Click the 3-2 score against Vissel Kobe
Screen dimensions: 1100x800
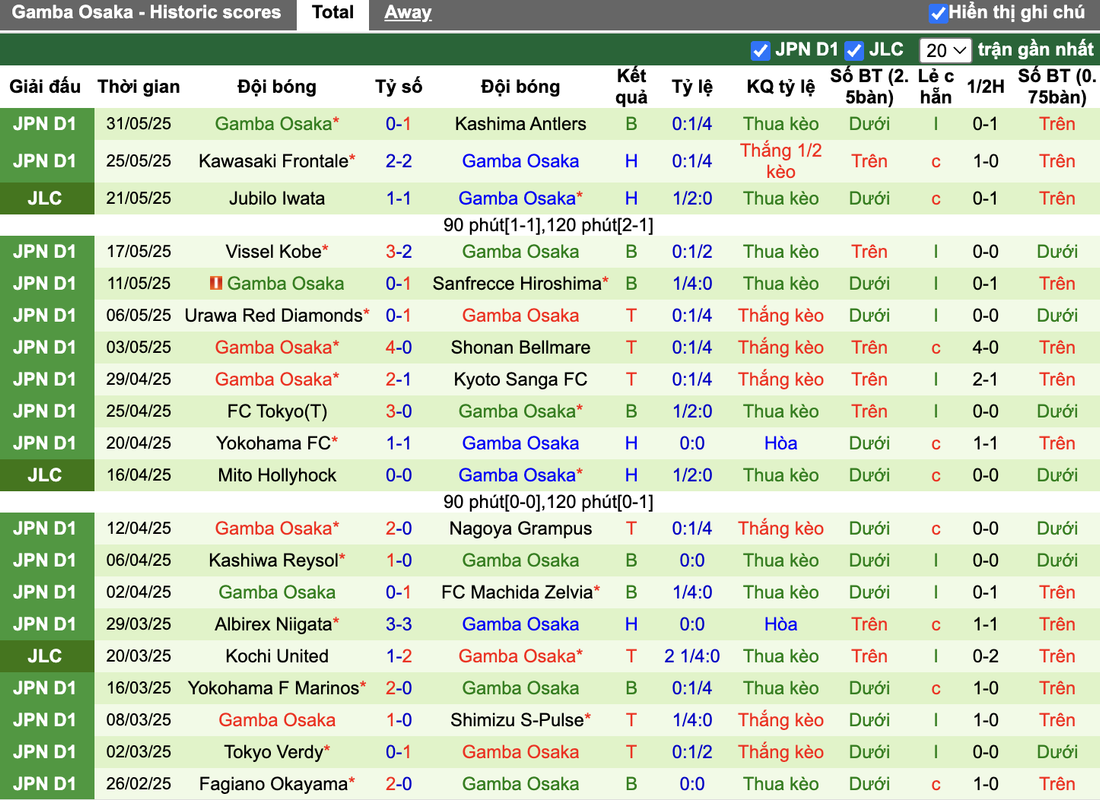398,251
